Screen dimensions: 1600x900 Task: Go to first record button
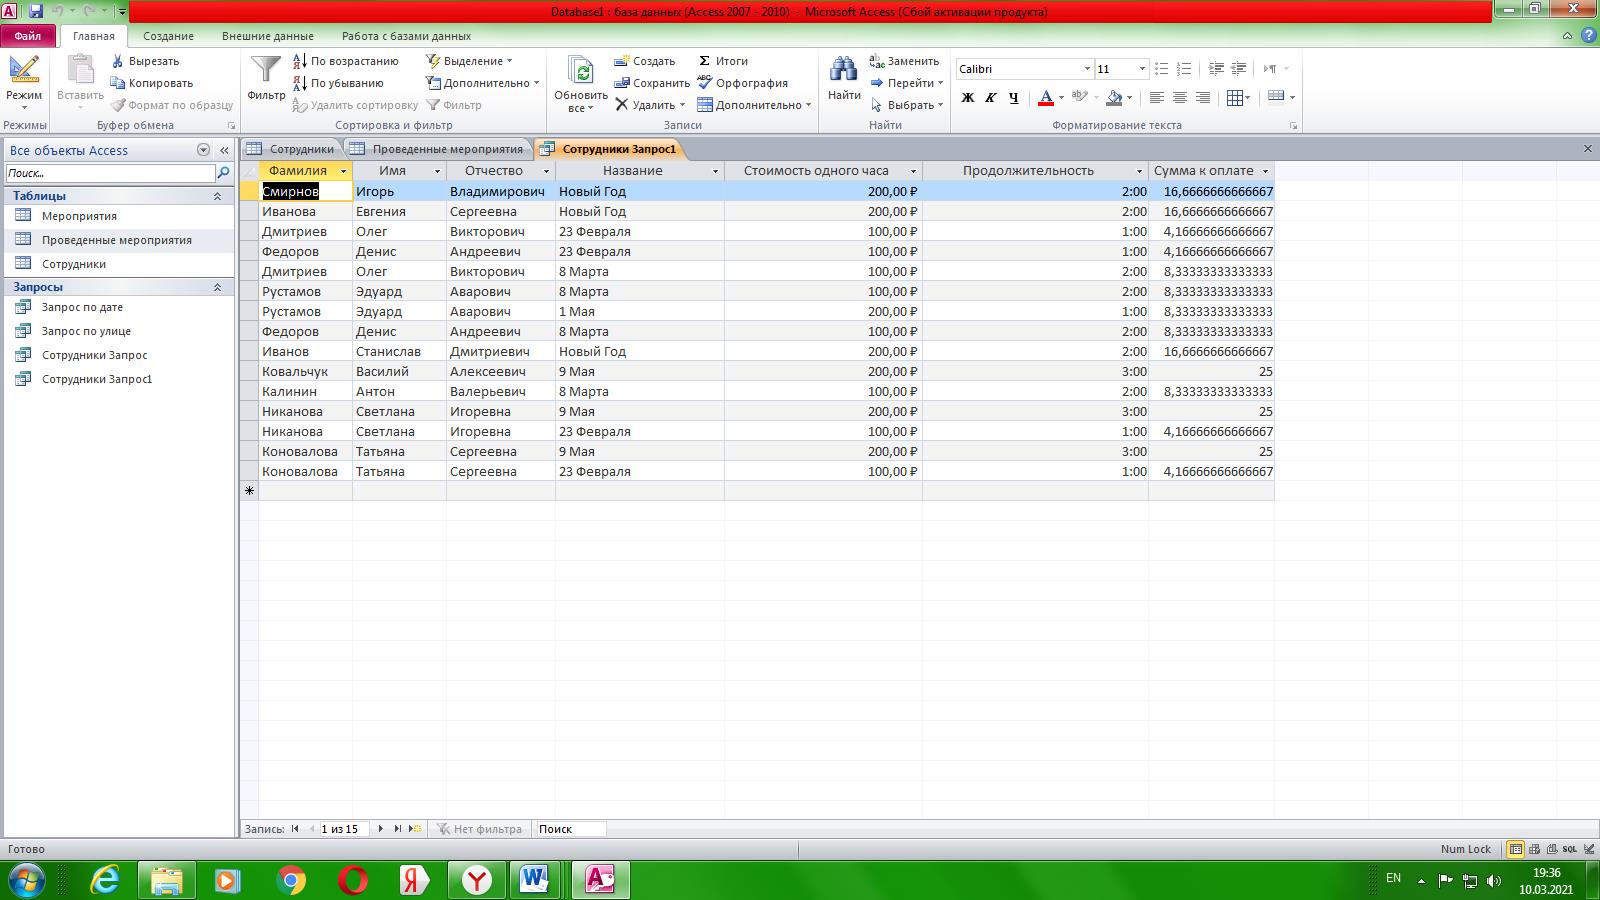(x=295, y=829)
